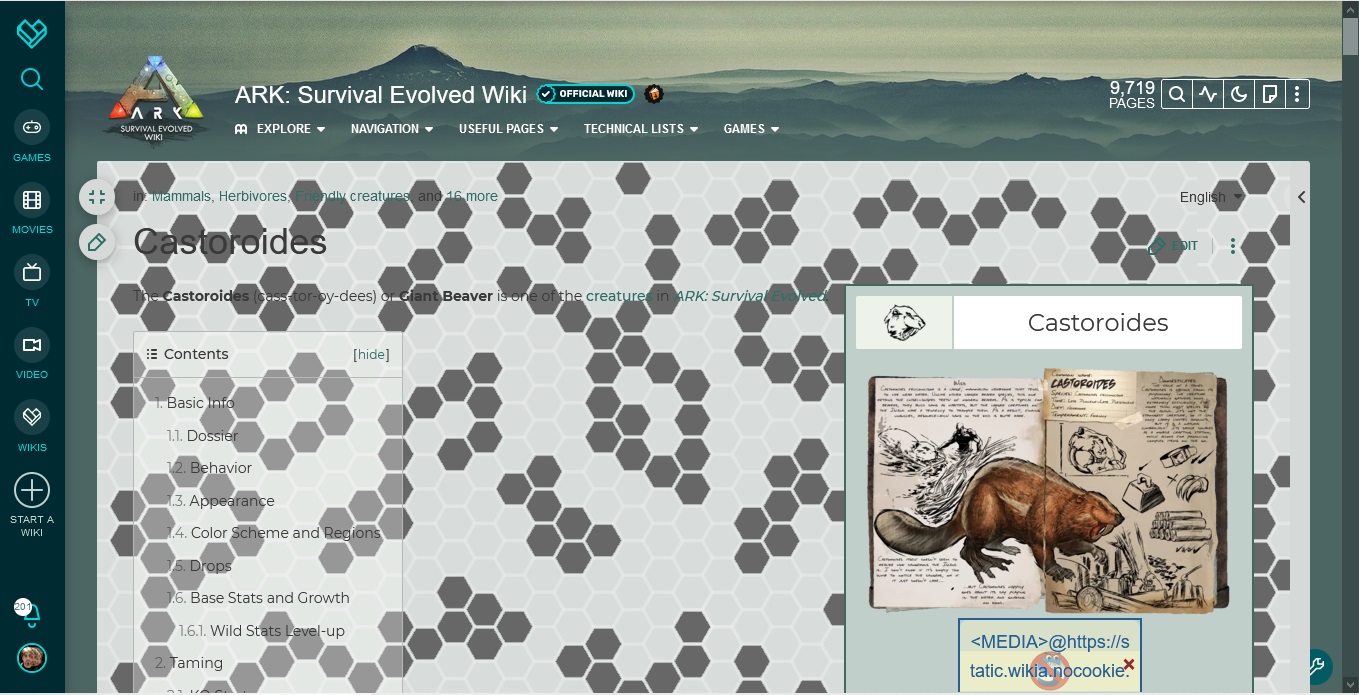This screenshot has height=695, width=1359.
Task: Jump to Color Scheme and Regions
Action: [x=273, y=533]
